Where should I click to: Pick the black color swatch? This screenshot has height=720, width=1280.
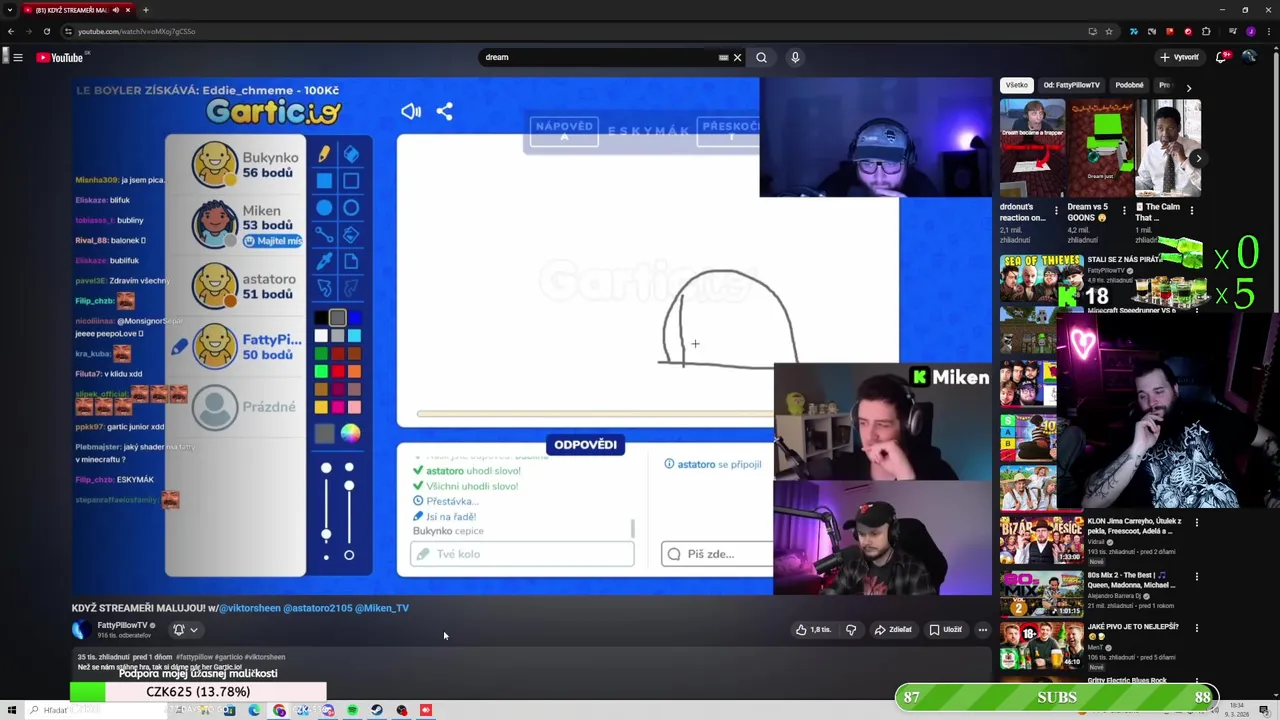click(x=321, y=318)
